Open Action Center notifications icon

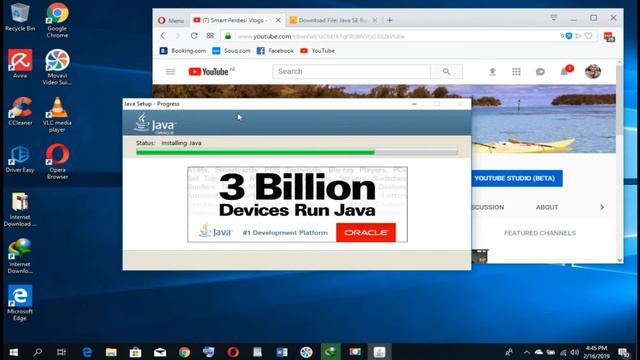[x=623, y=352]
